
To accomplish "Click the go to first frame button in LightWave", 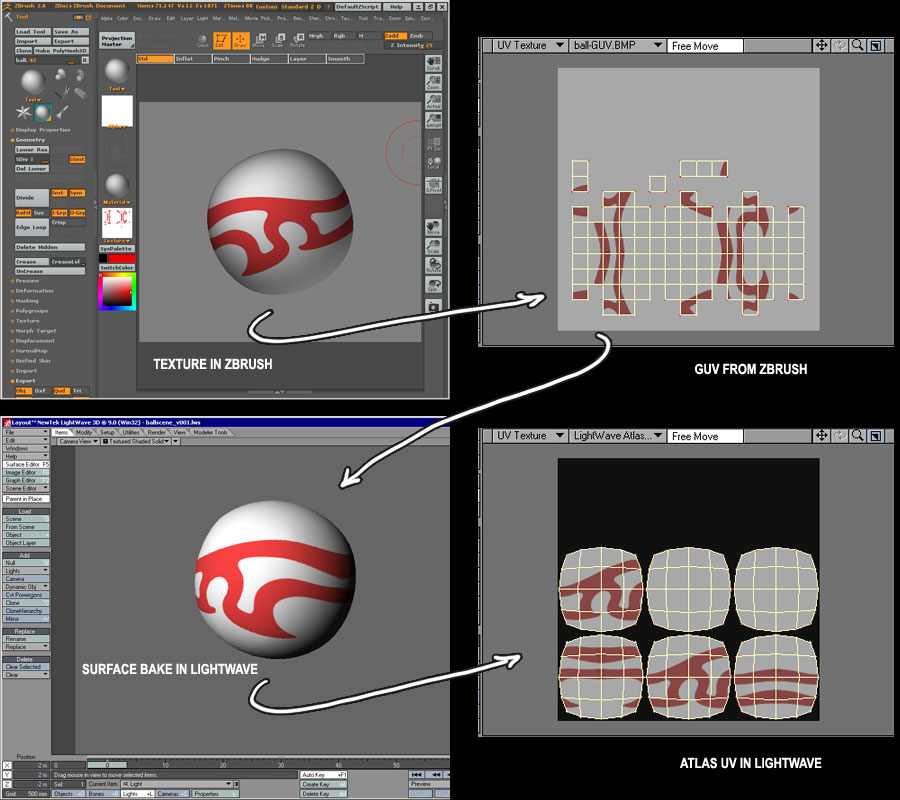I will [x=417, y=775].
